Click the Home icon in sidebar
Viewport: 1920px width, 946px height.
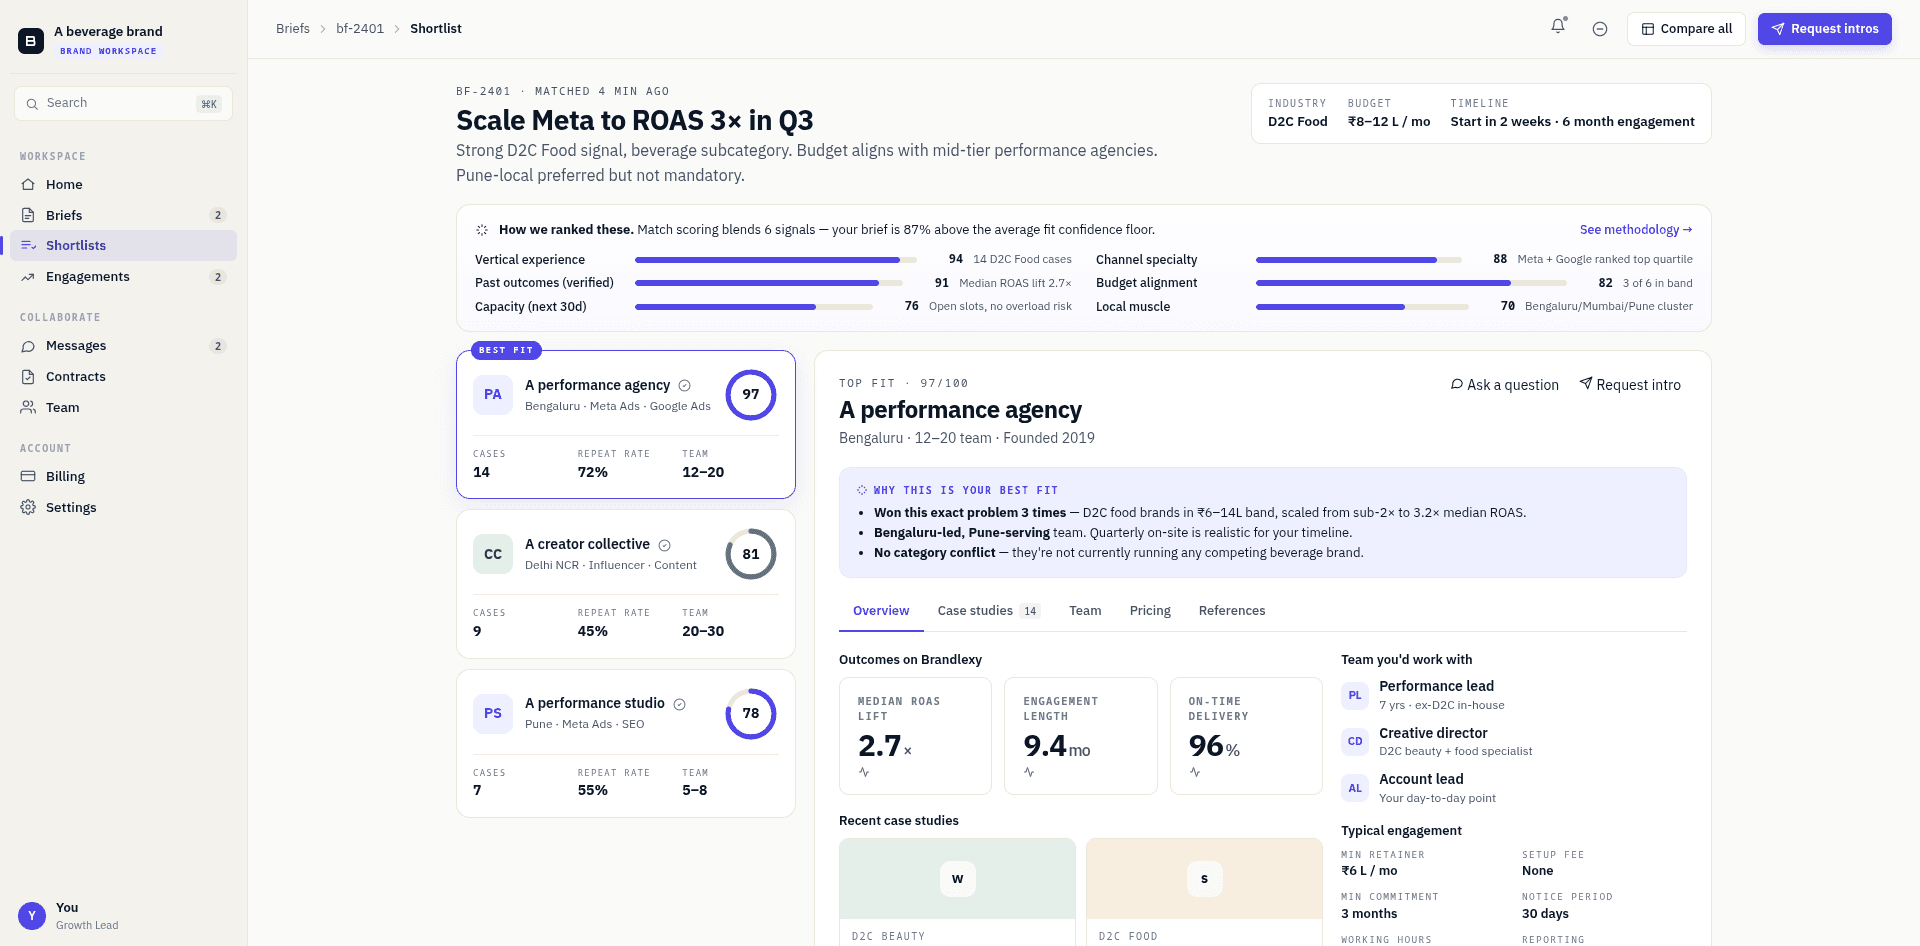pyautogui.click(x=28, y=184)
